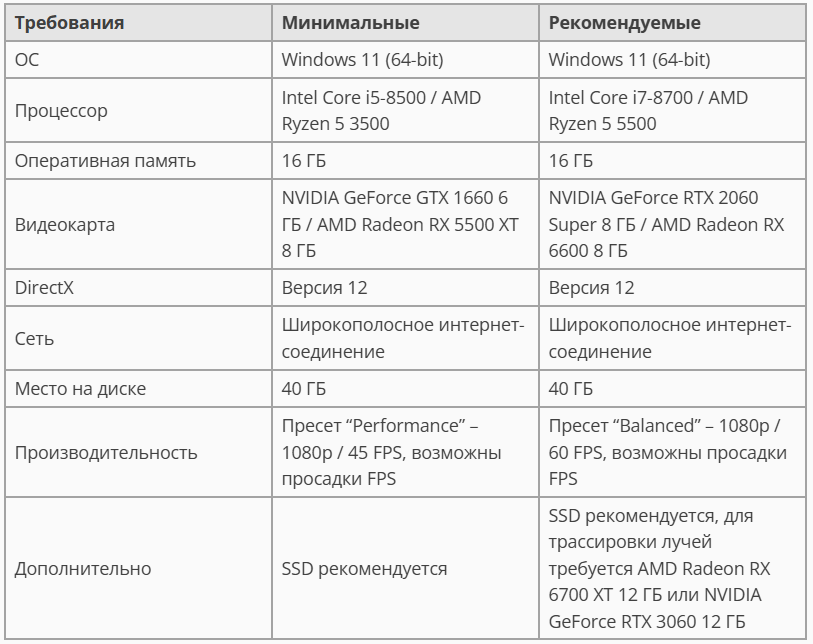This screenshot has height=644, width=813.
Task: Click minimum processor cell with Core i5-8500
Action: [x=381, y=111]
